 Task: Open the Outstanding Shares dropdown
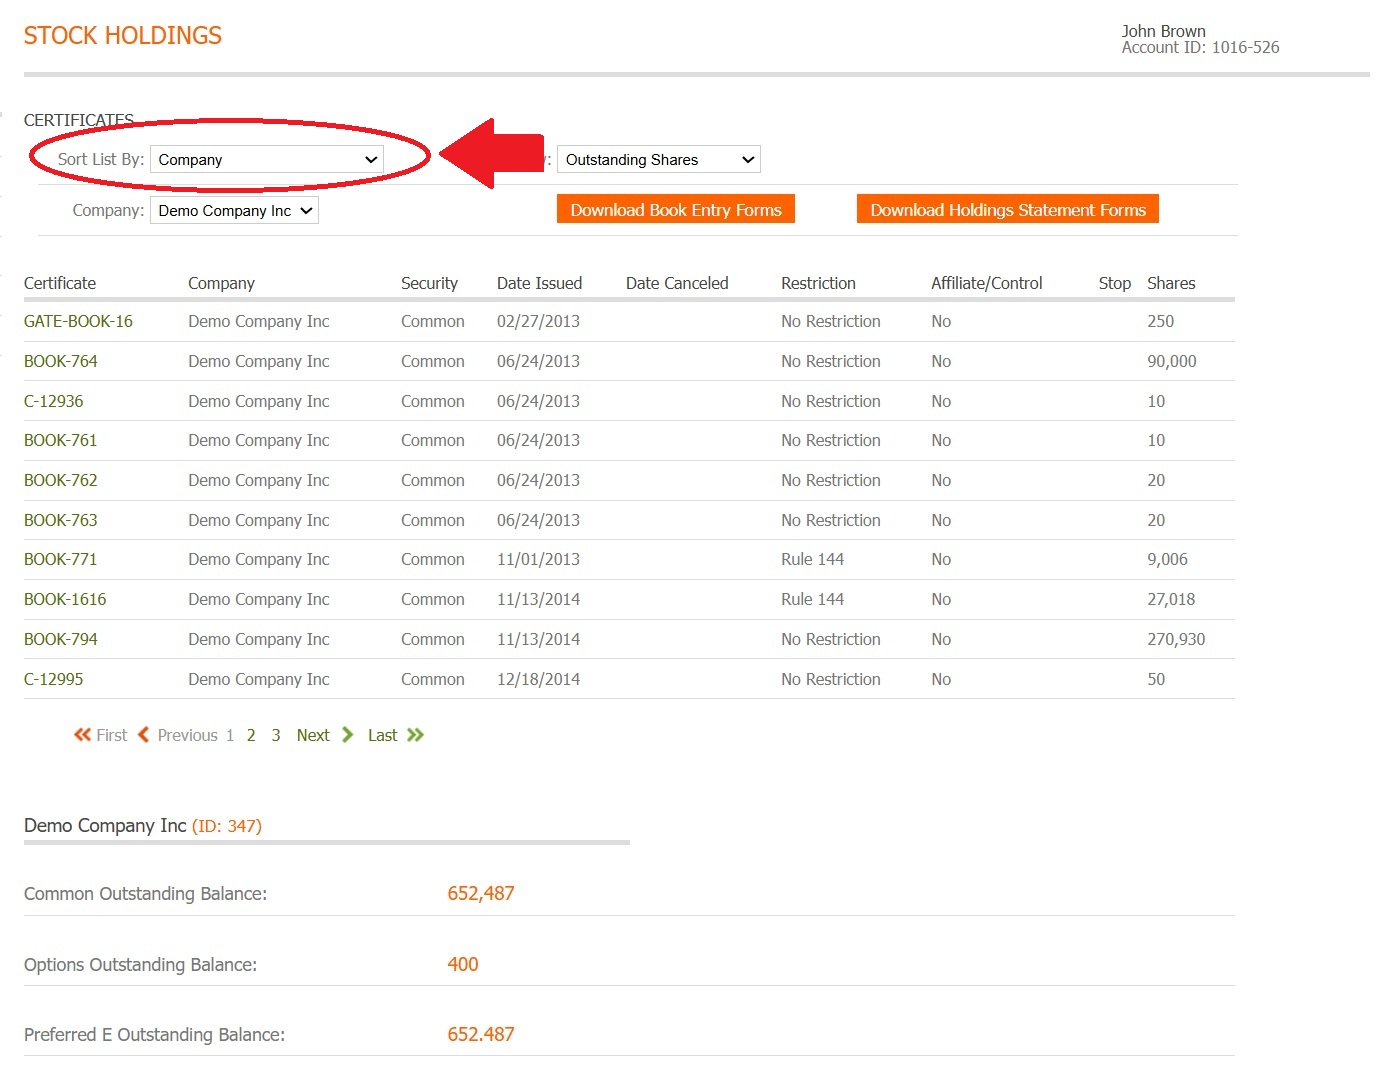658,160
